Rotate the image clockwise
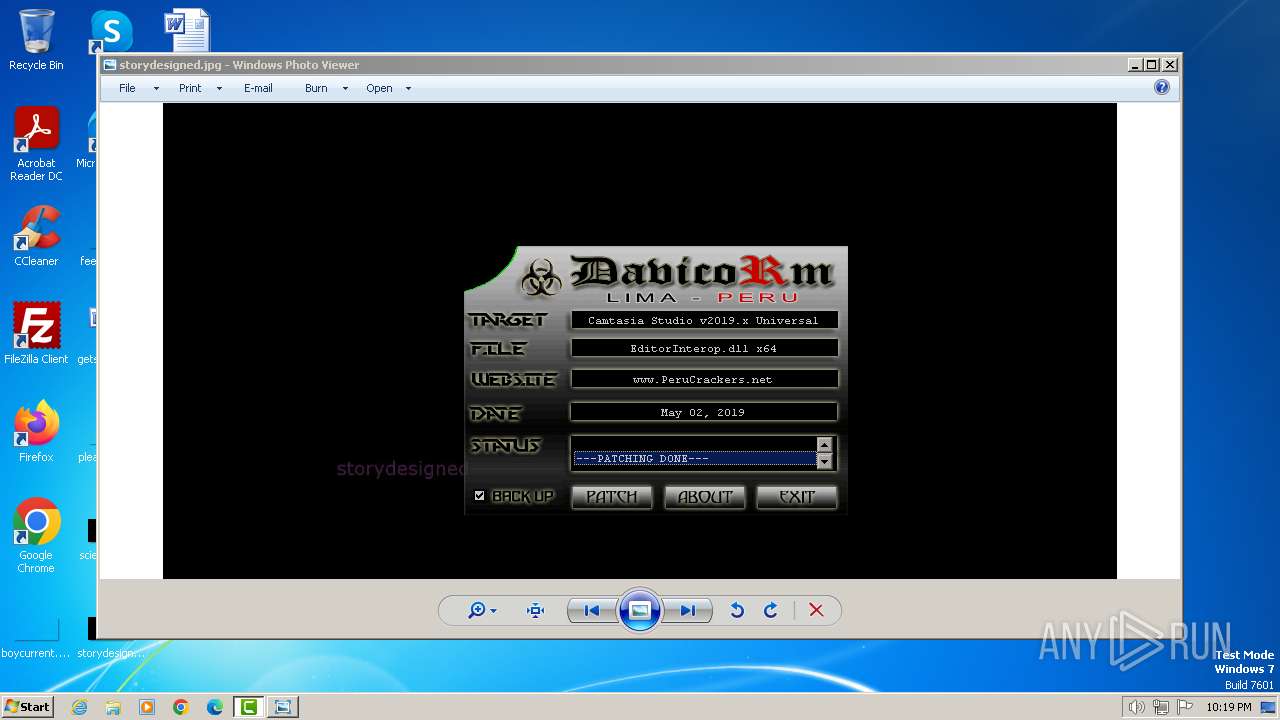This screenshot has height=720, width=1280. (770, 610)
